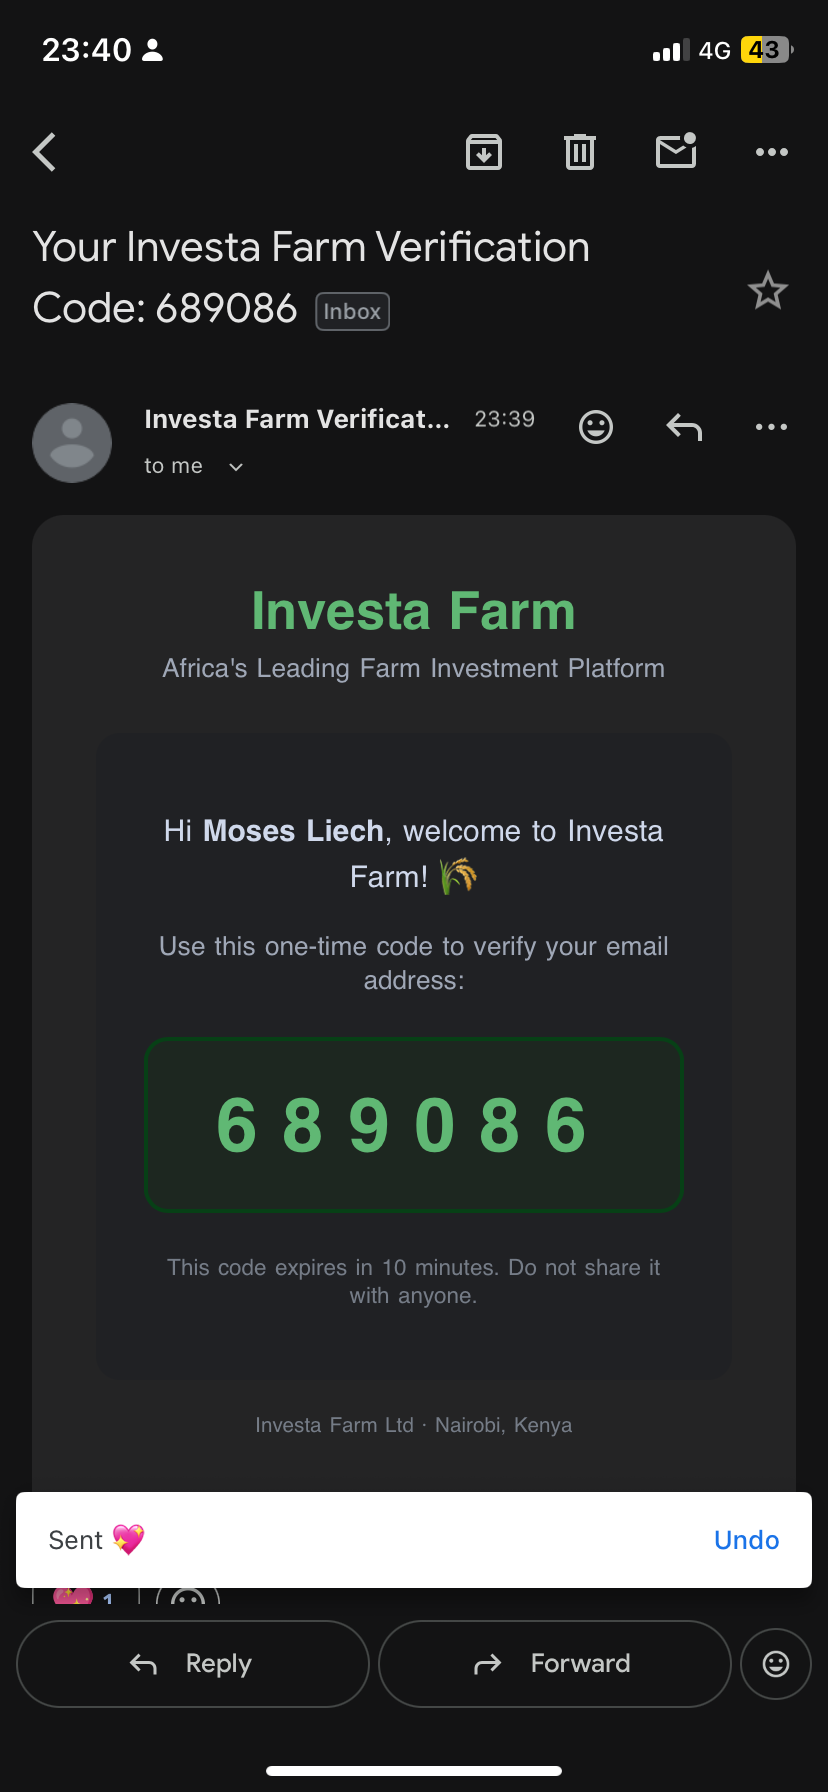Open message-level three-dot options menu
The image size is (828, 1792).
pos(772,427)
